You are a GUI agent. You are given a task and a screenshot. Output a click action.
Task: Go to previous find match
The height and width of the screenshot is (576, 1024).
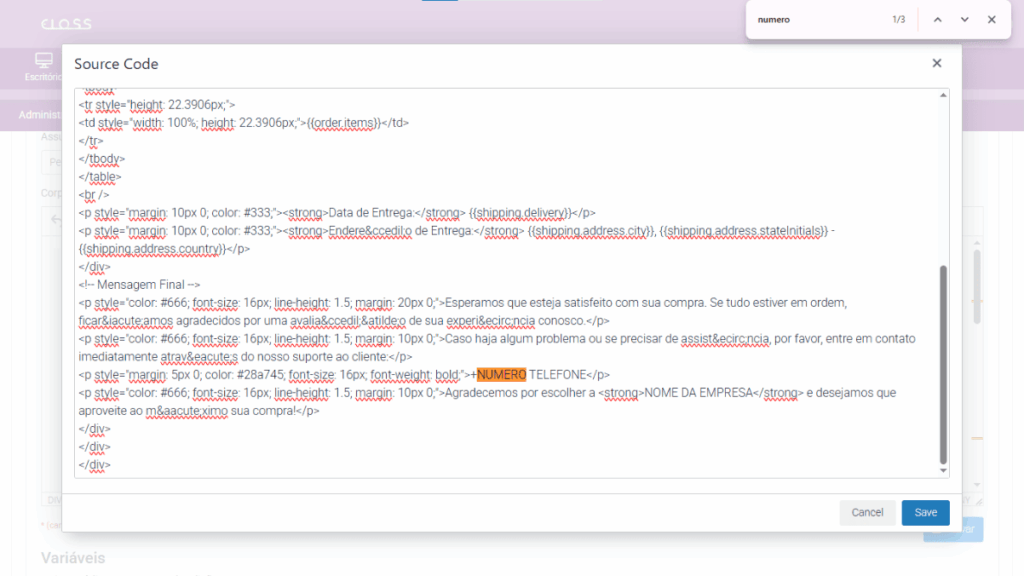pos(937,20)
